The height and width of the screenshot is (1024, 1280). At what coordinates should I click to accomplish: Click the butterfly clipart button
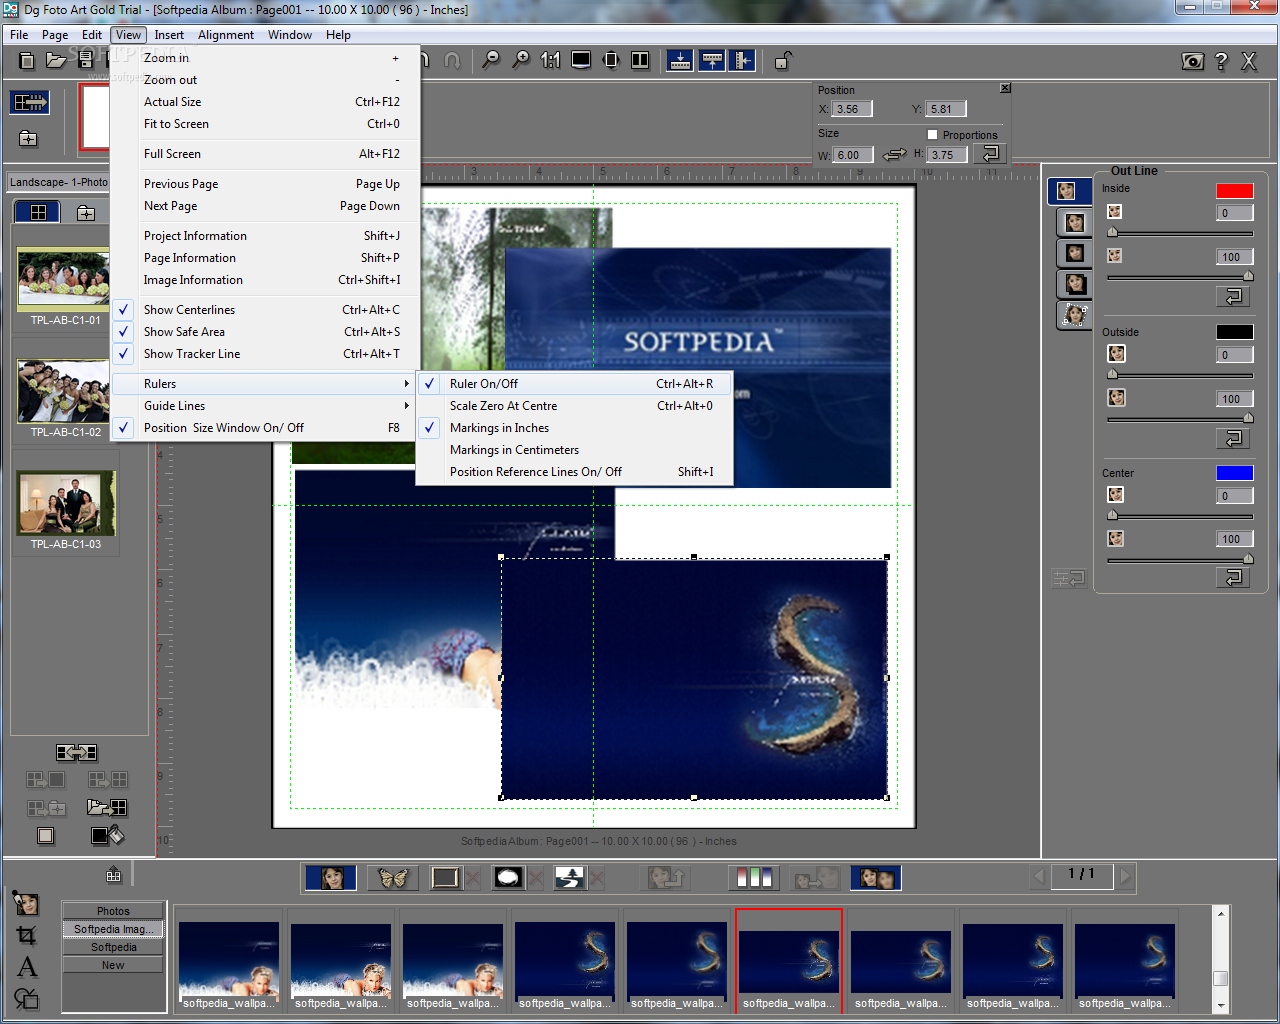[x=393, y=878]
